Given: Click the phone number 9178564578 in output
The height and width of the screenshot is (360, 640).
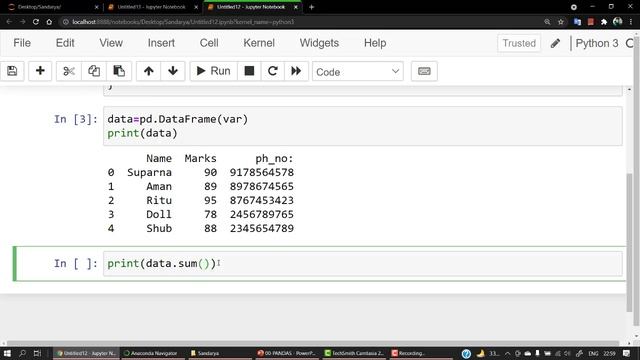Looking at the screenshot, I should click(x=262, y=173).
